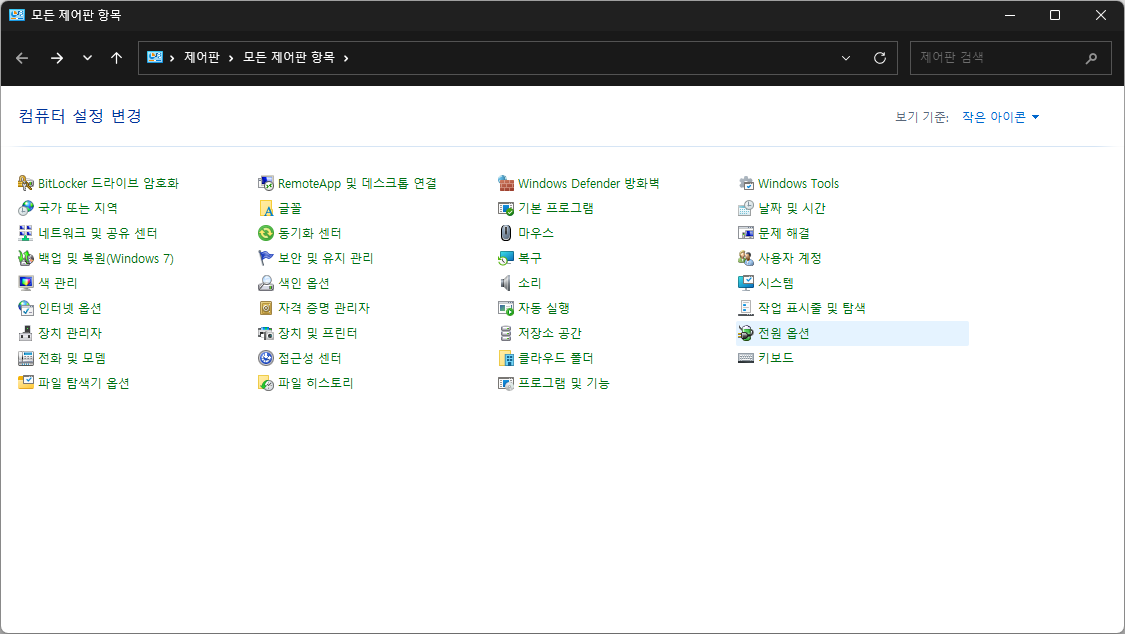The width and height of the screenshot is (1125, 634).
Task: Go up one level with up arrow
Action: (116, 58)
